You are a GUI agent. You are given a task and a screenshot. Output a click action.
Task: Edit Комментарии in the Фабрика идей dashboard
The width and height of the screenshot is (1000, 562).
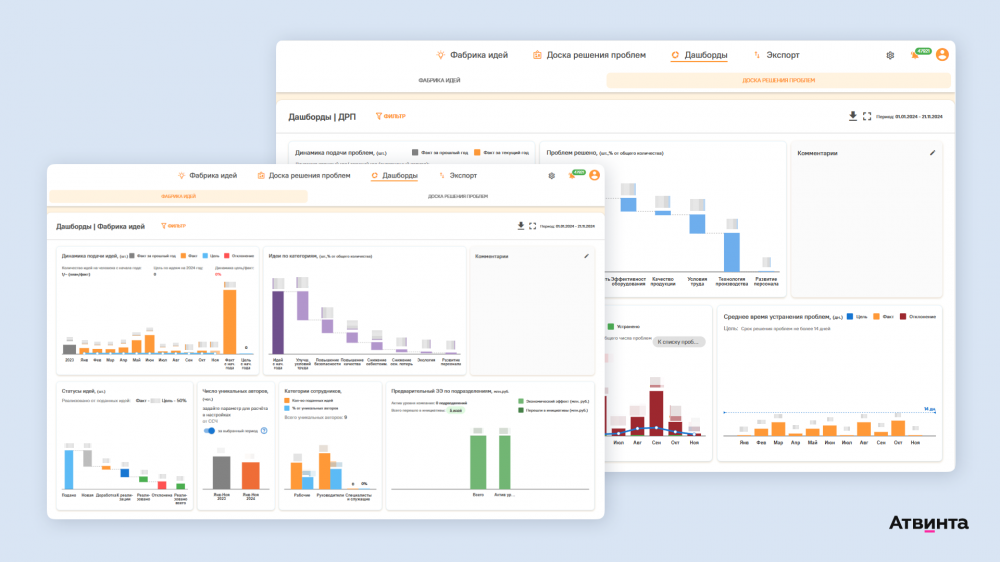[587, 256]
